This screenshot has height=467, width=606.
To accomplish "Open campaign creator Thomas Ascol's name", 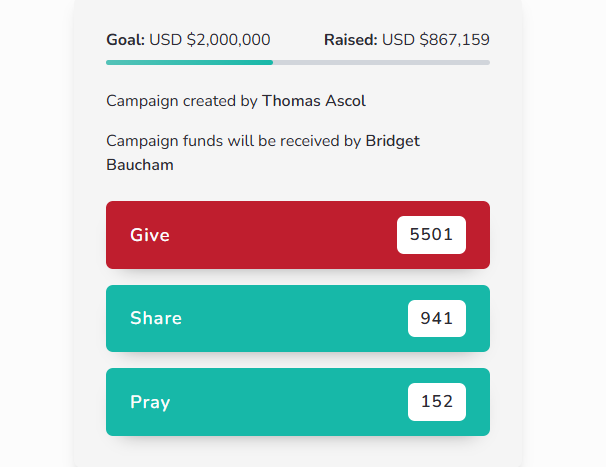I will [314, 101].
